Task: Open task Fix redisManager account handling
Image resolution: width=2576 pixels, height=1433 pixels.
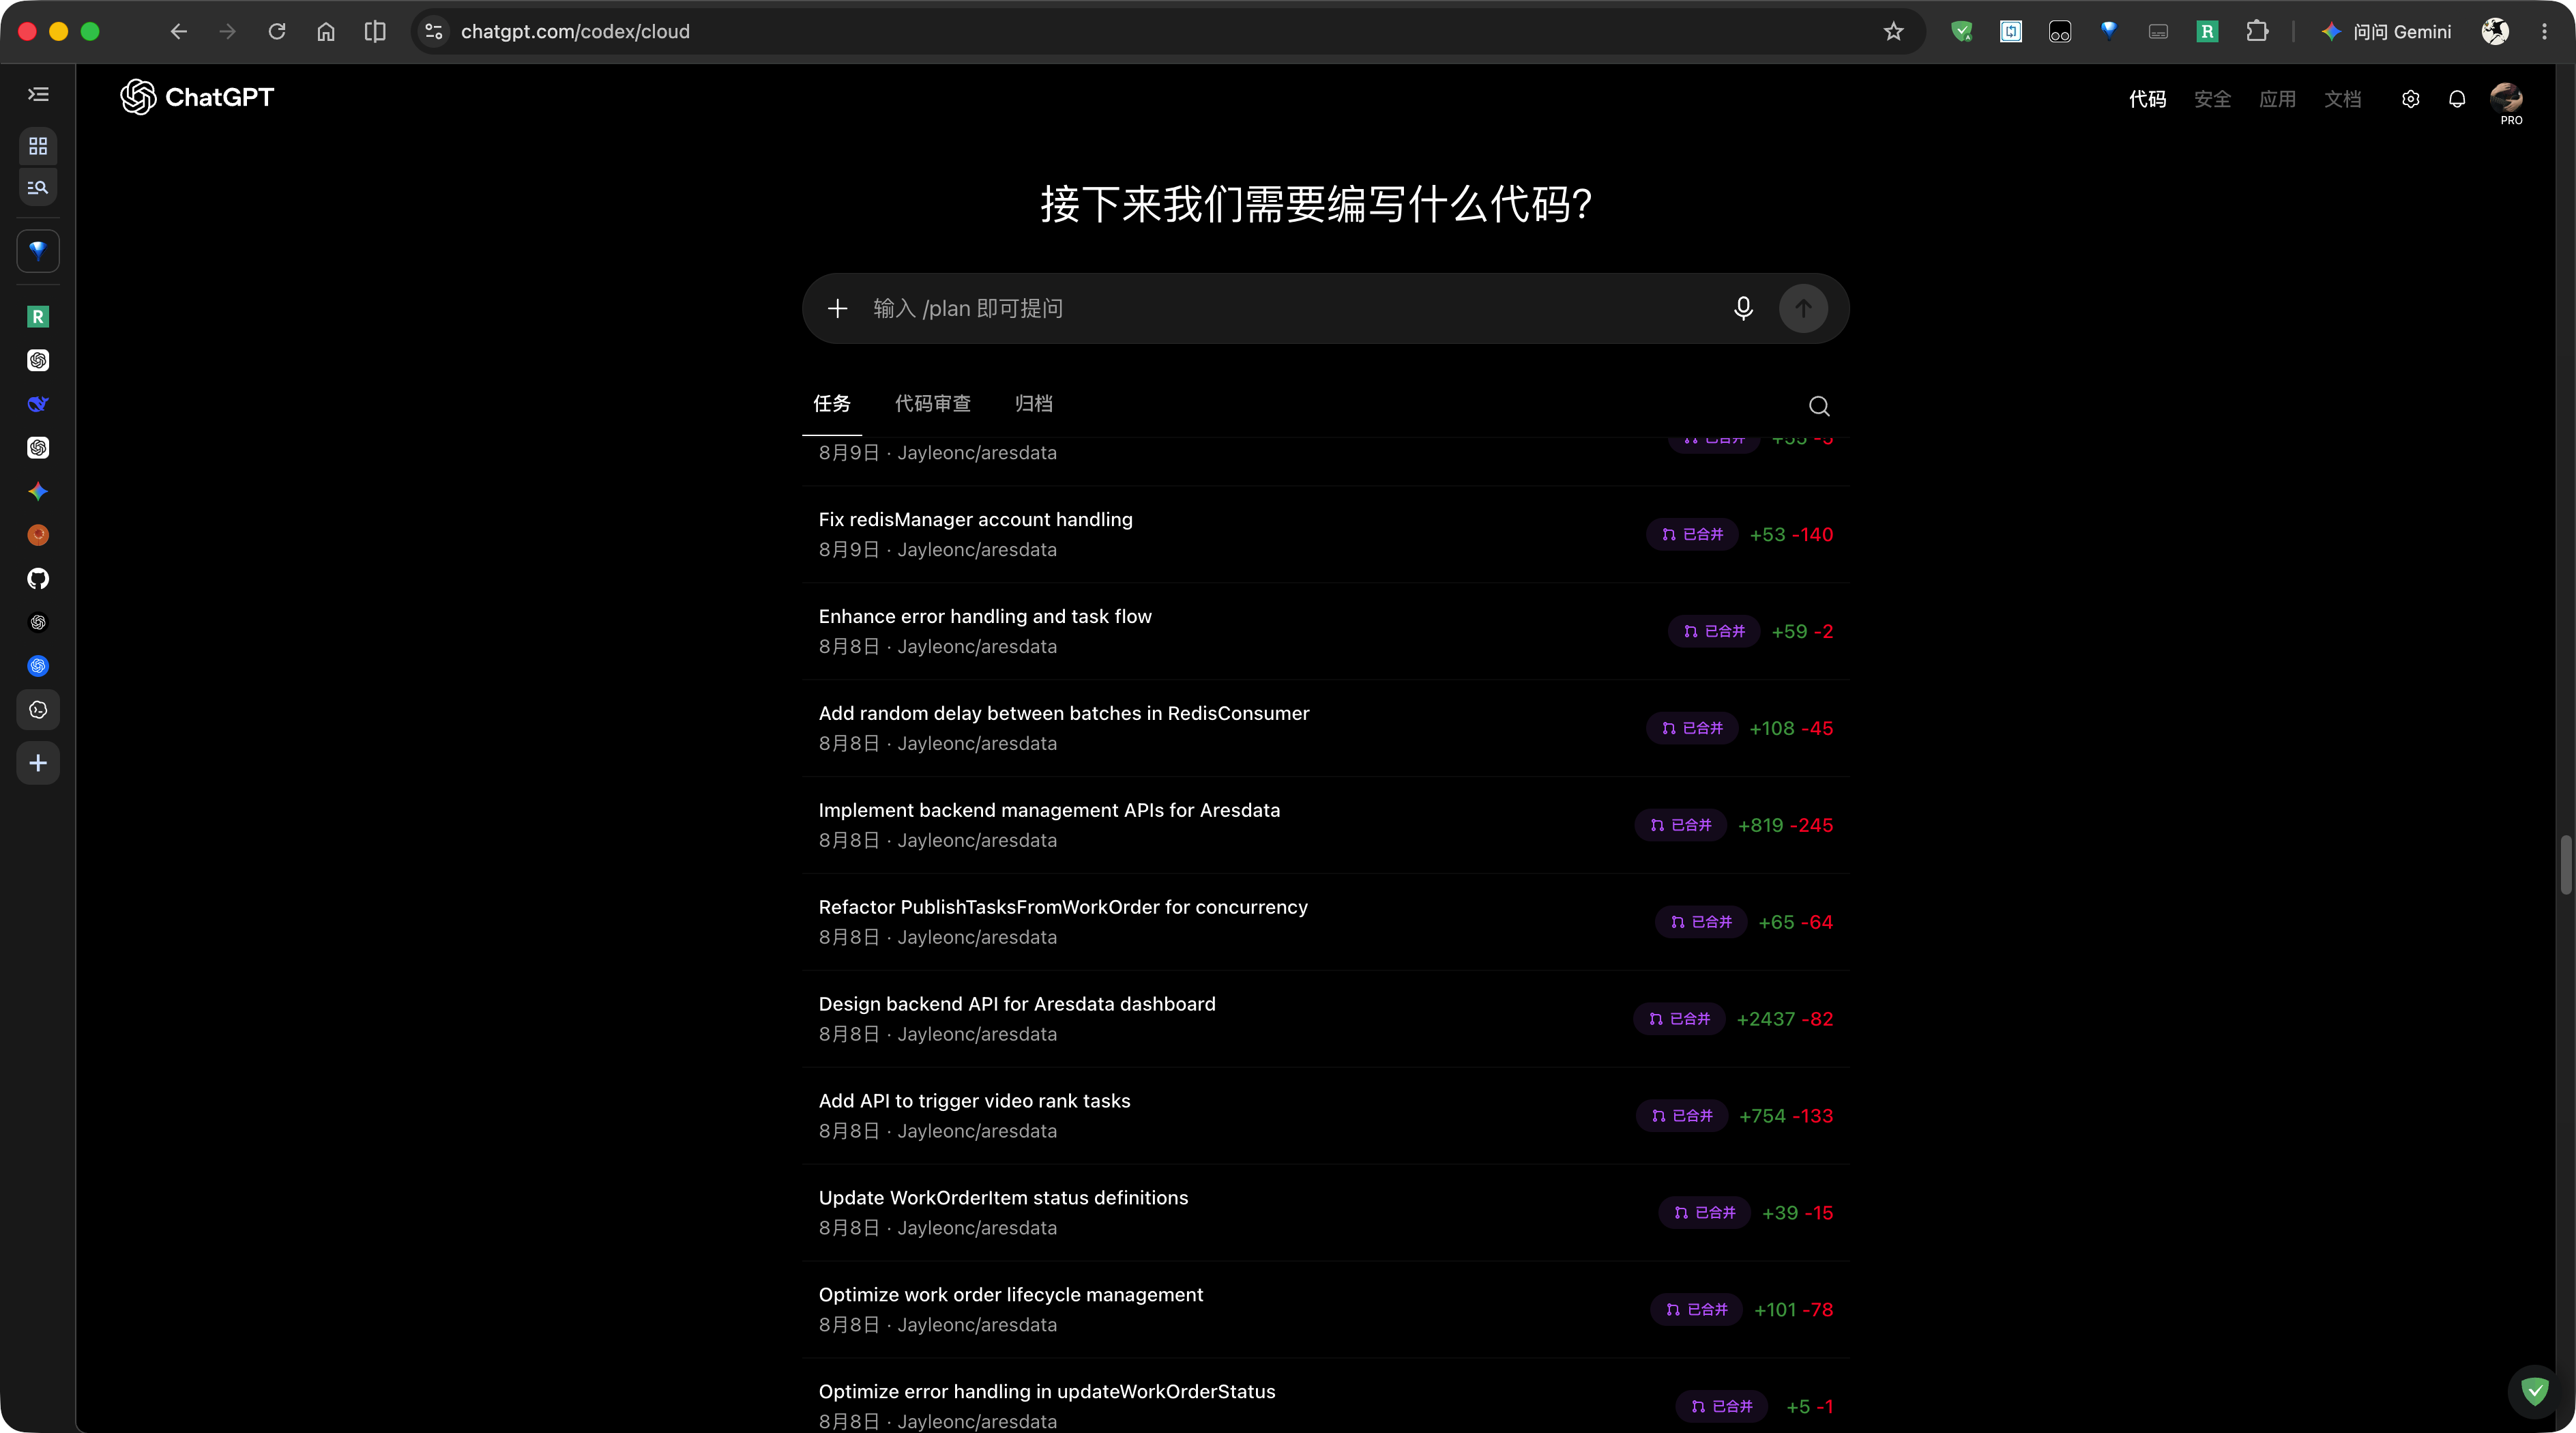Action: (x=1326, y=534)
